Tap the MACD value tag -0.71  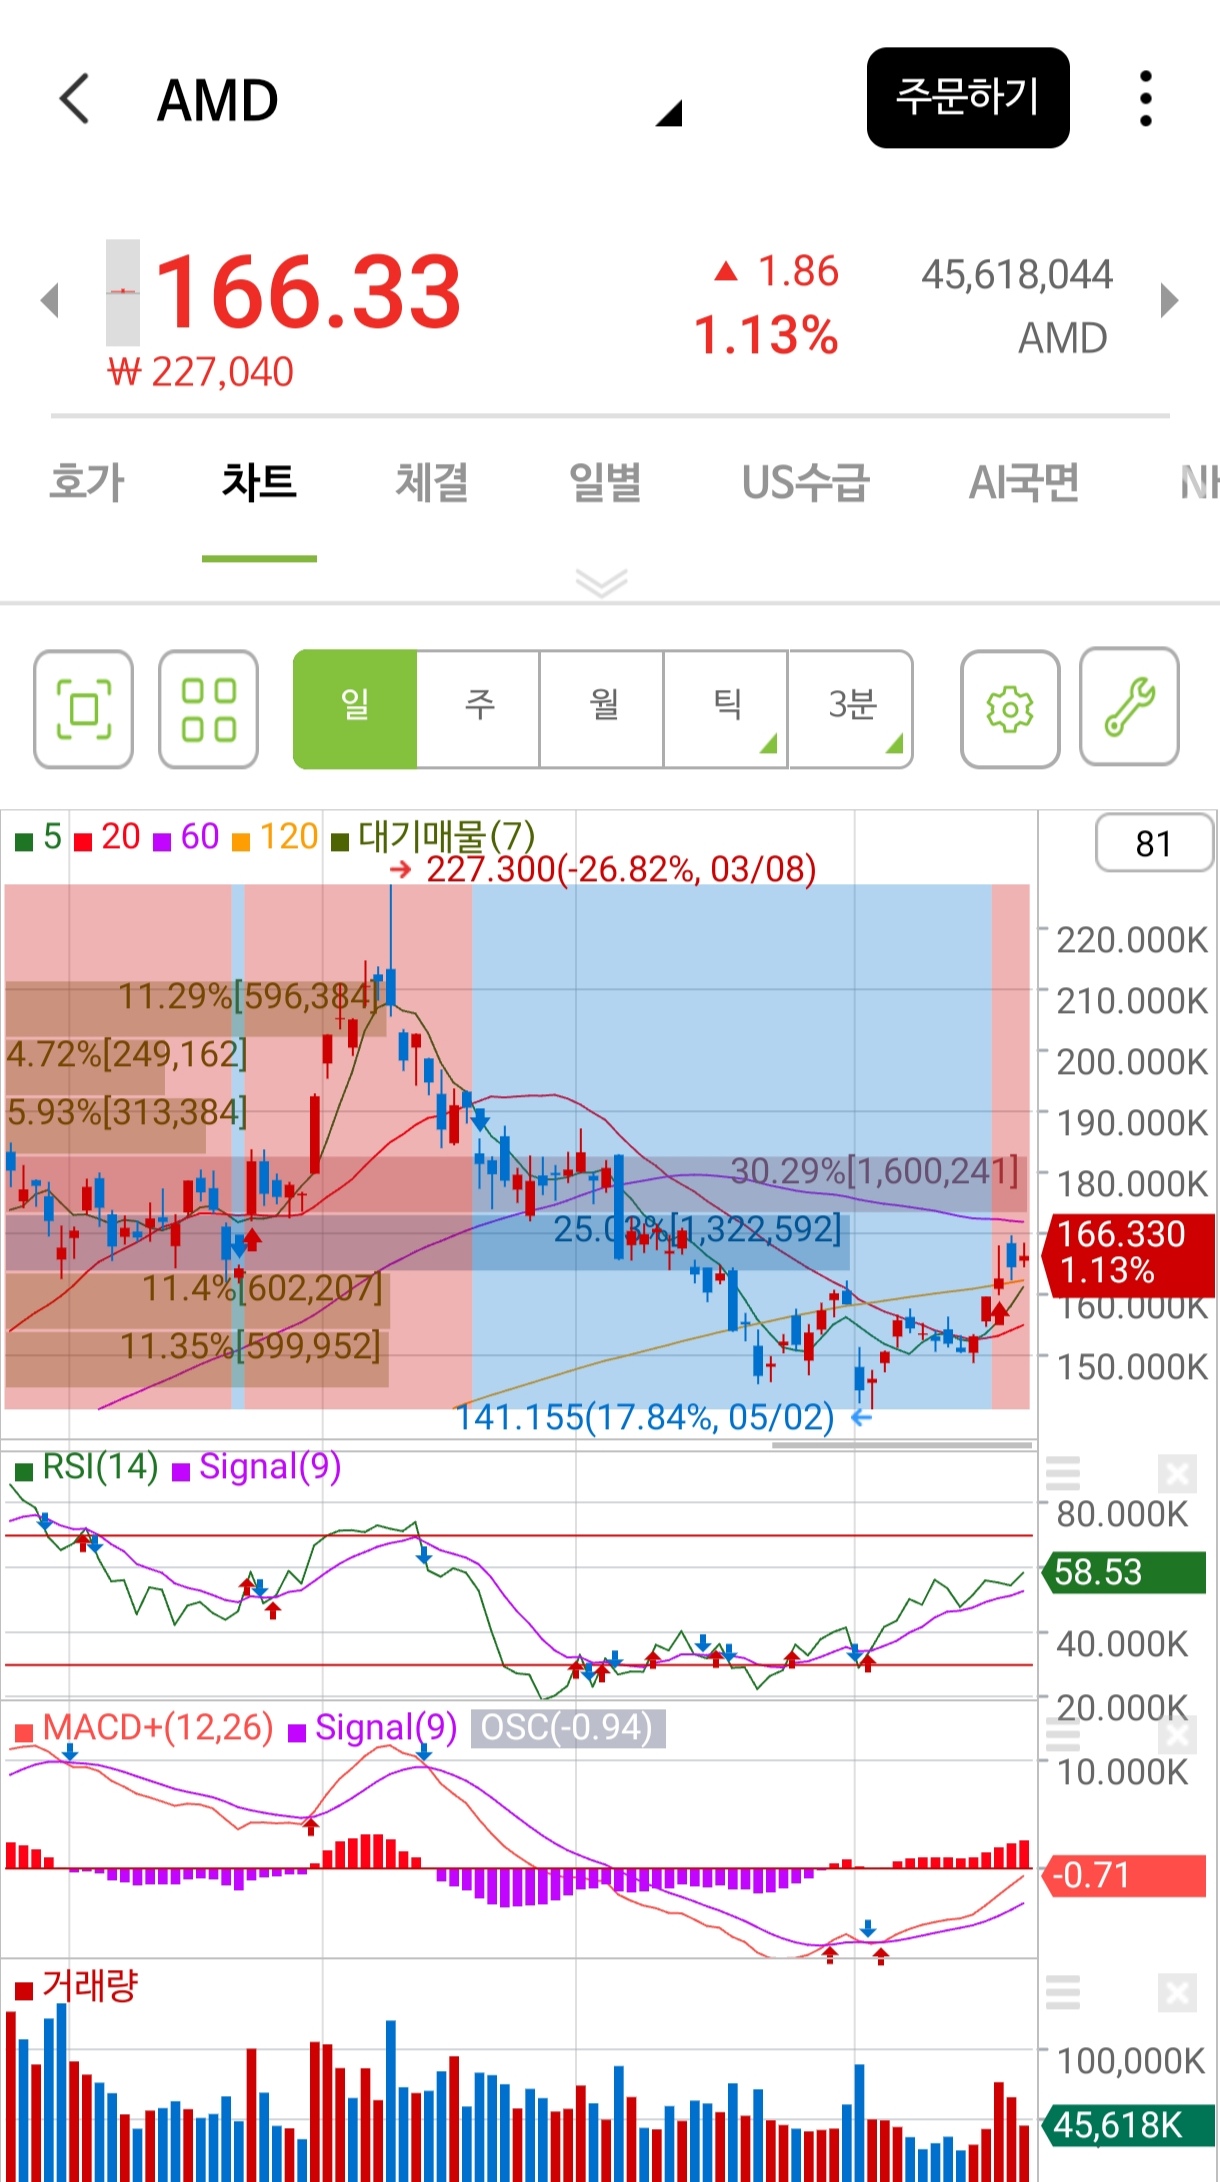pyautogui.click(x=1124, y=1875)
